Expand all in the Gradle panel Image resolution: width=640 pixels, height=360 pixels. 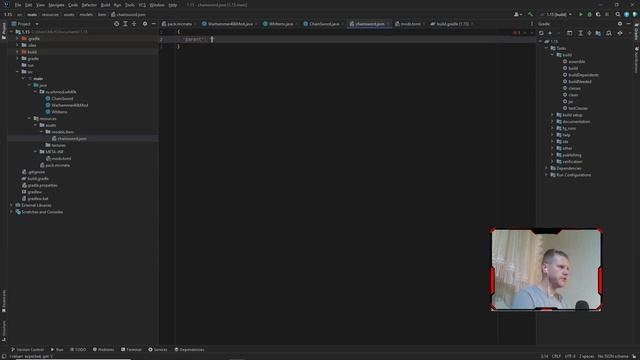(x=580, y=33)
